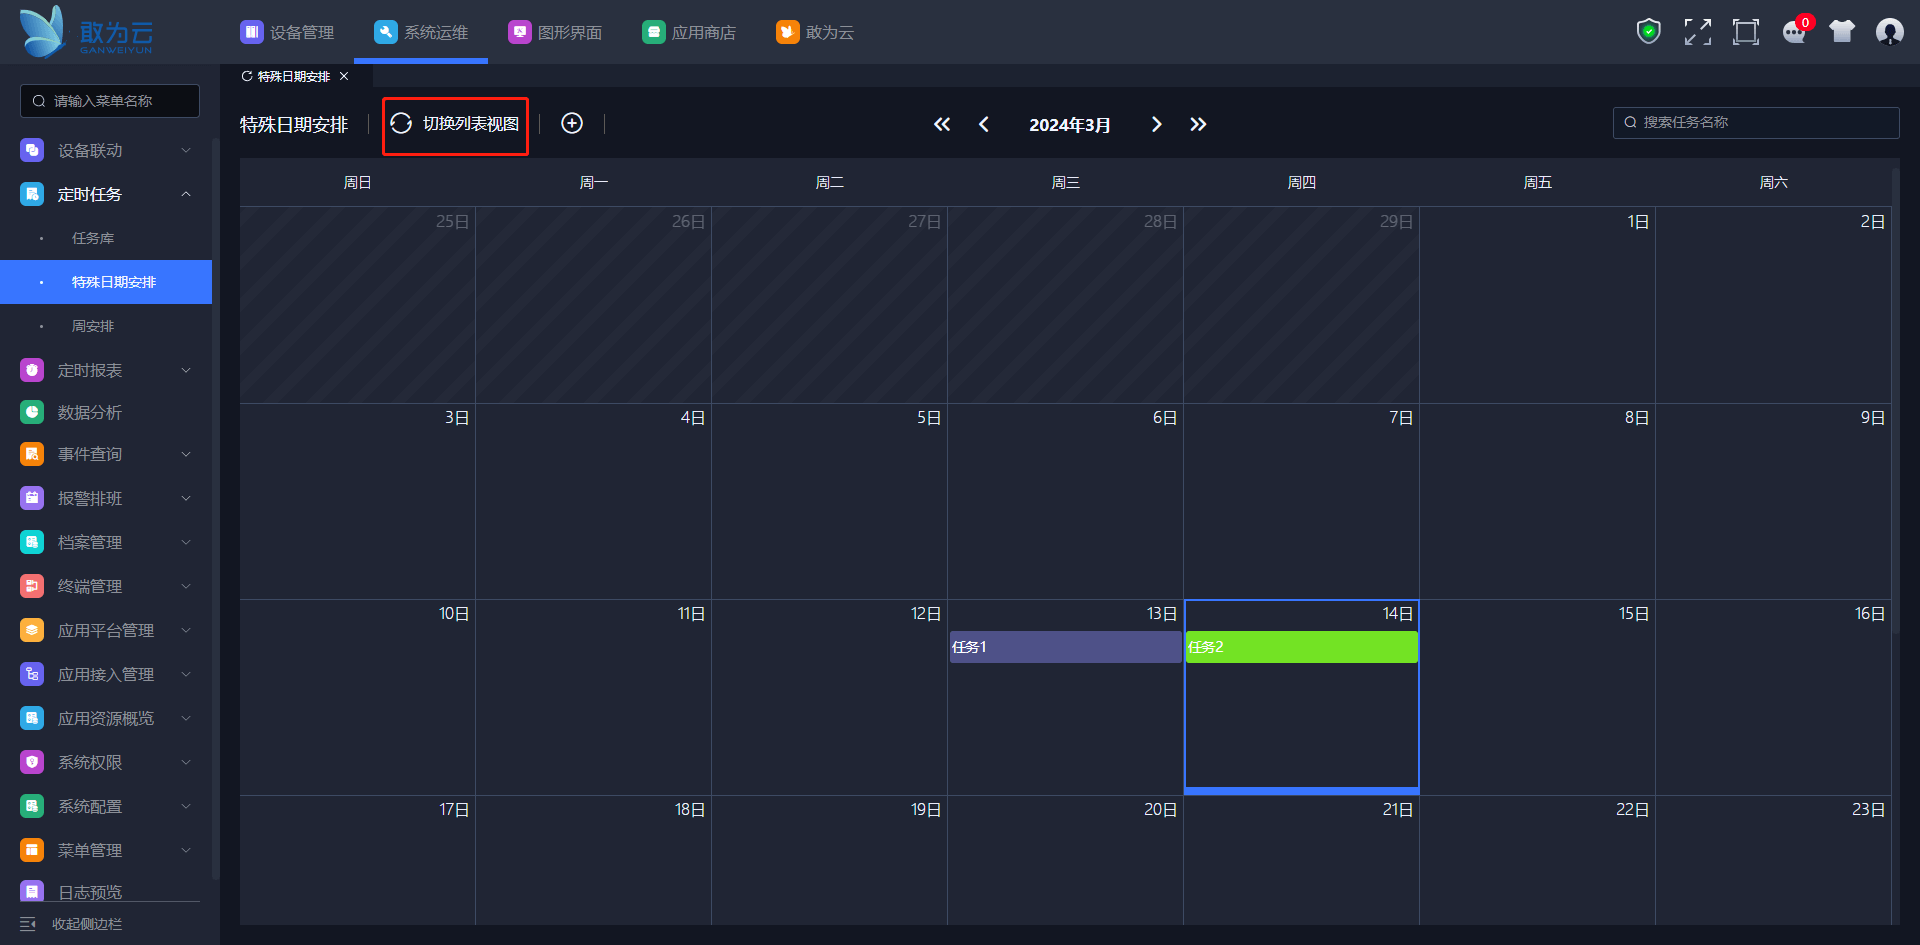Collapse the 定时任务 menu chevron

pyautogui.click(x=186, y=194)
